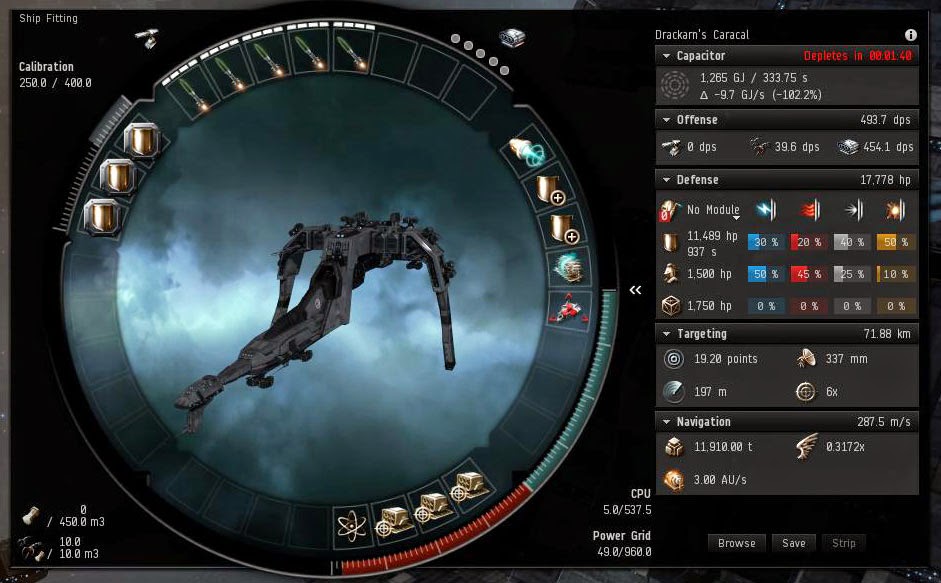
Task: Click the Browse button
Action: tap(736, 543)
